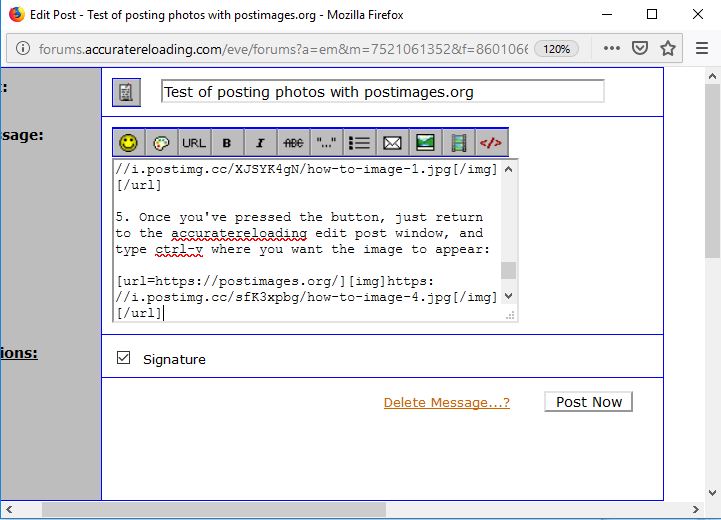Insert a quote block tag
The image size is (721, 520).
326,143
